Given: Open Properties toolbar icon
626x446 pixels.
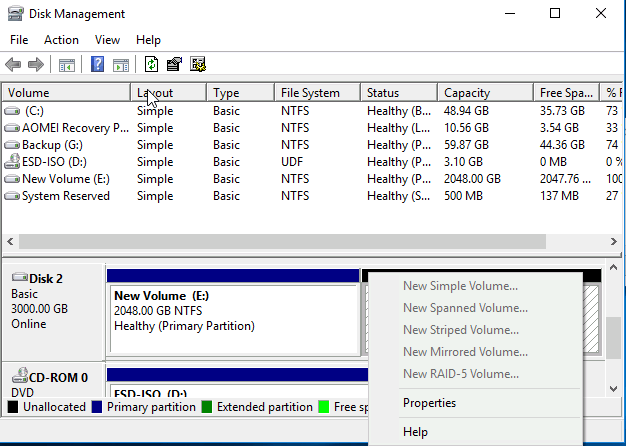Looking at the screenshot, I should point(174,64).
